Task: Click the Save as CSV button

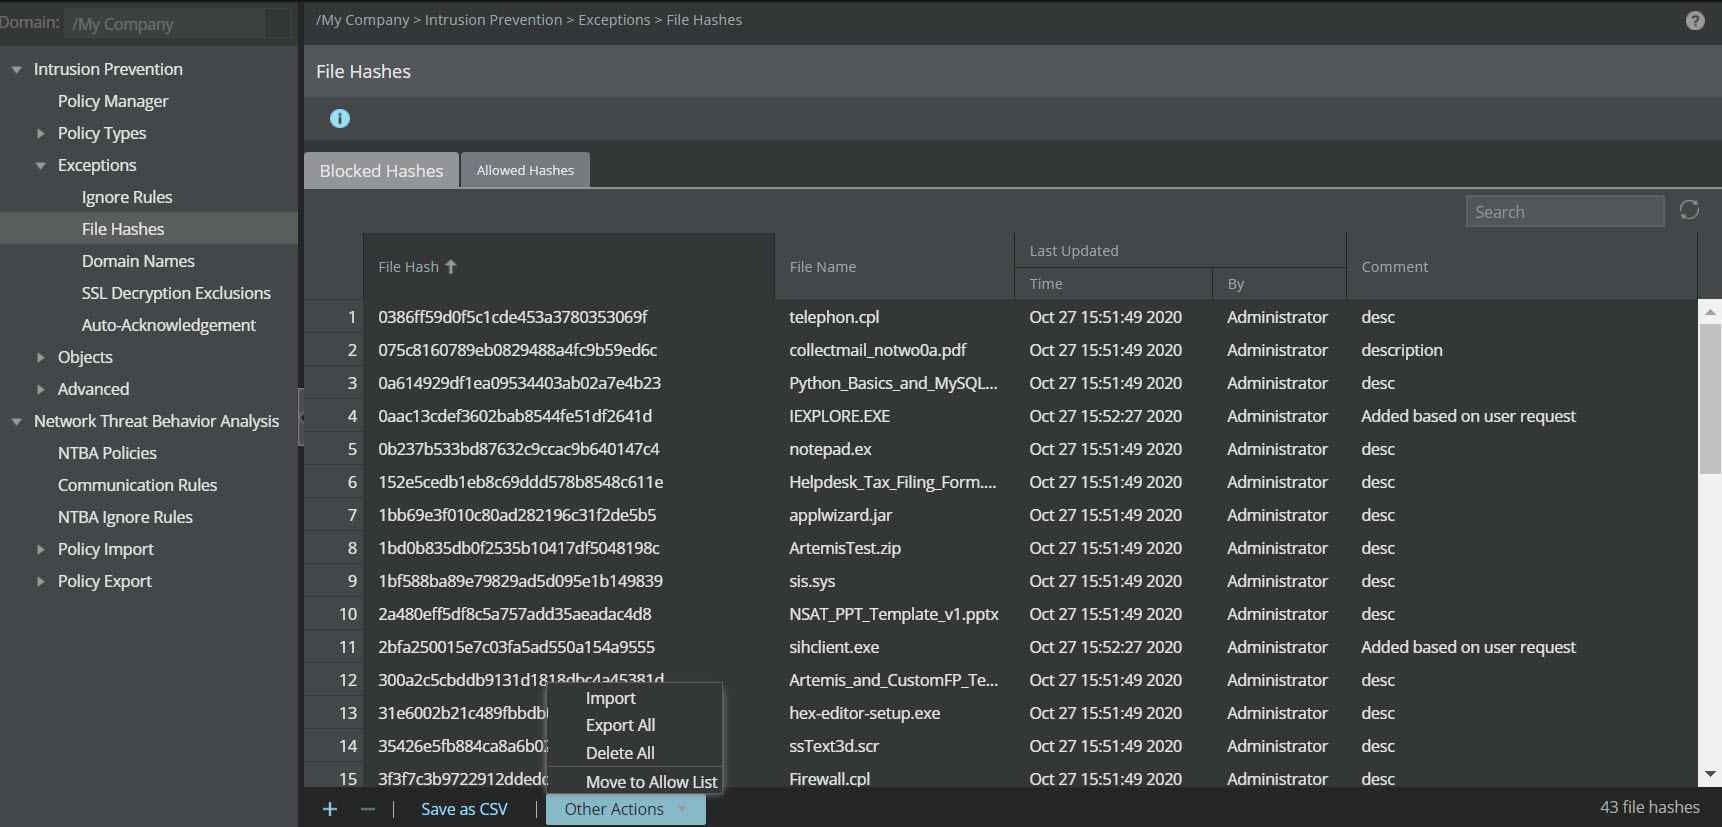Action: 464,809
